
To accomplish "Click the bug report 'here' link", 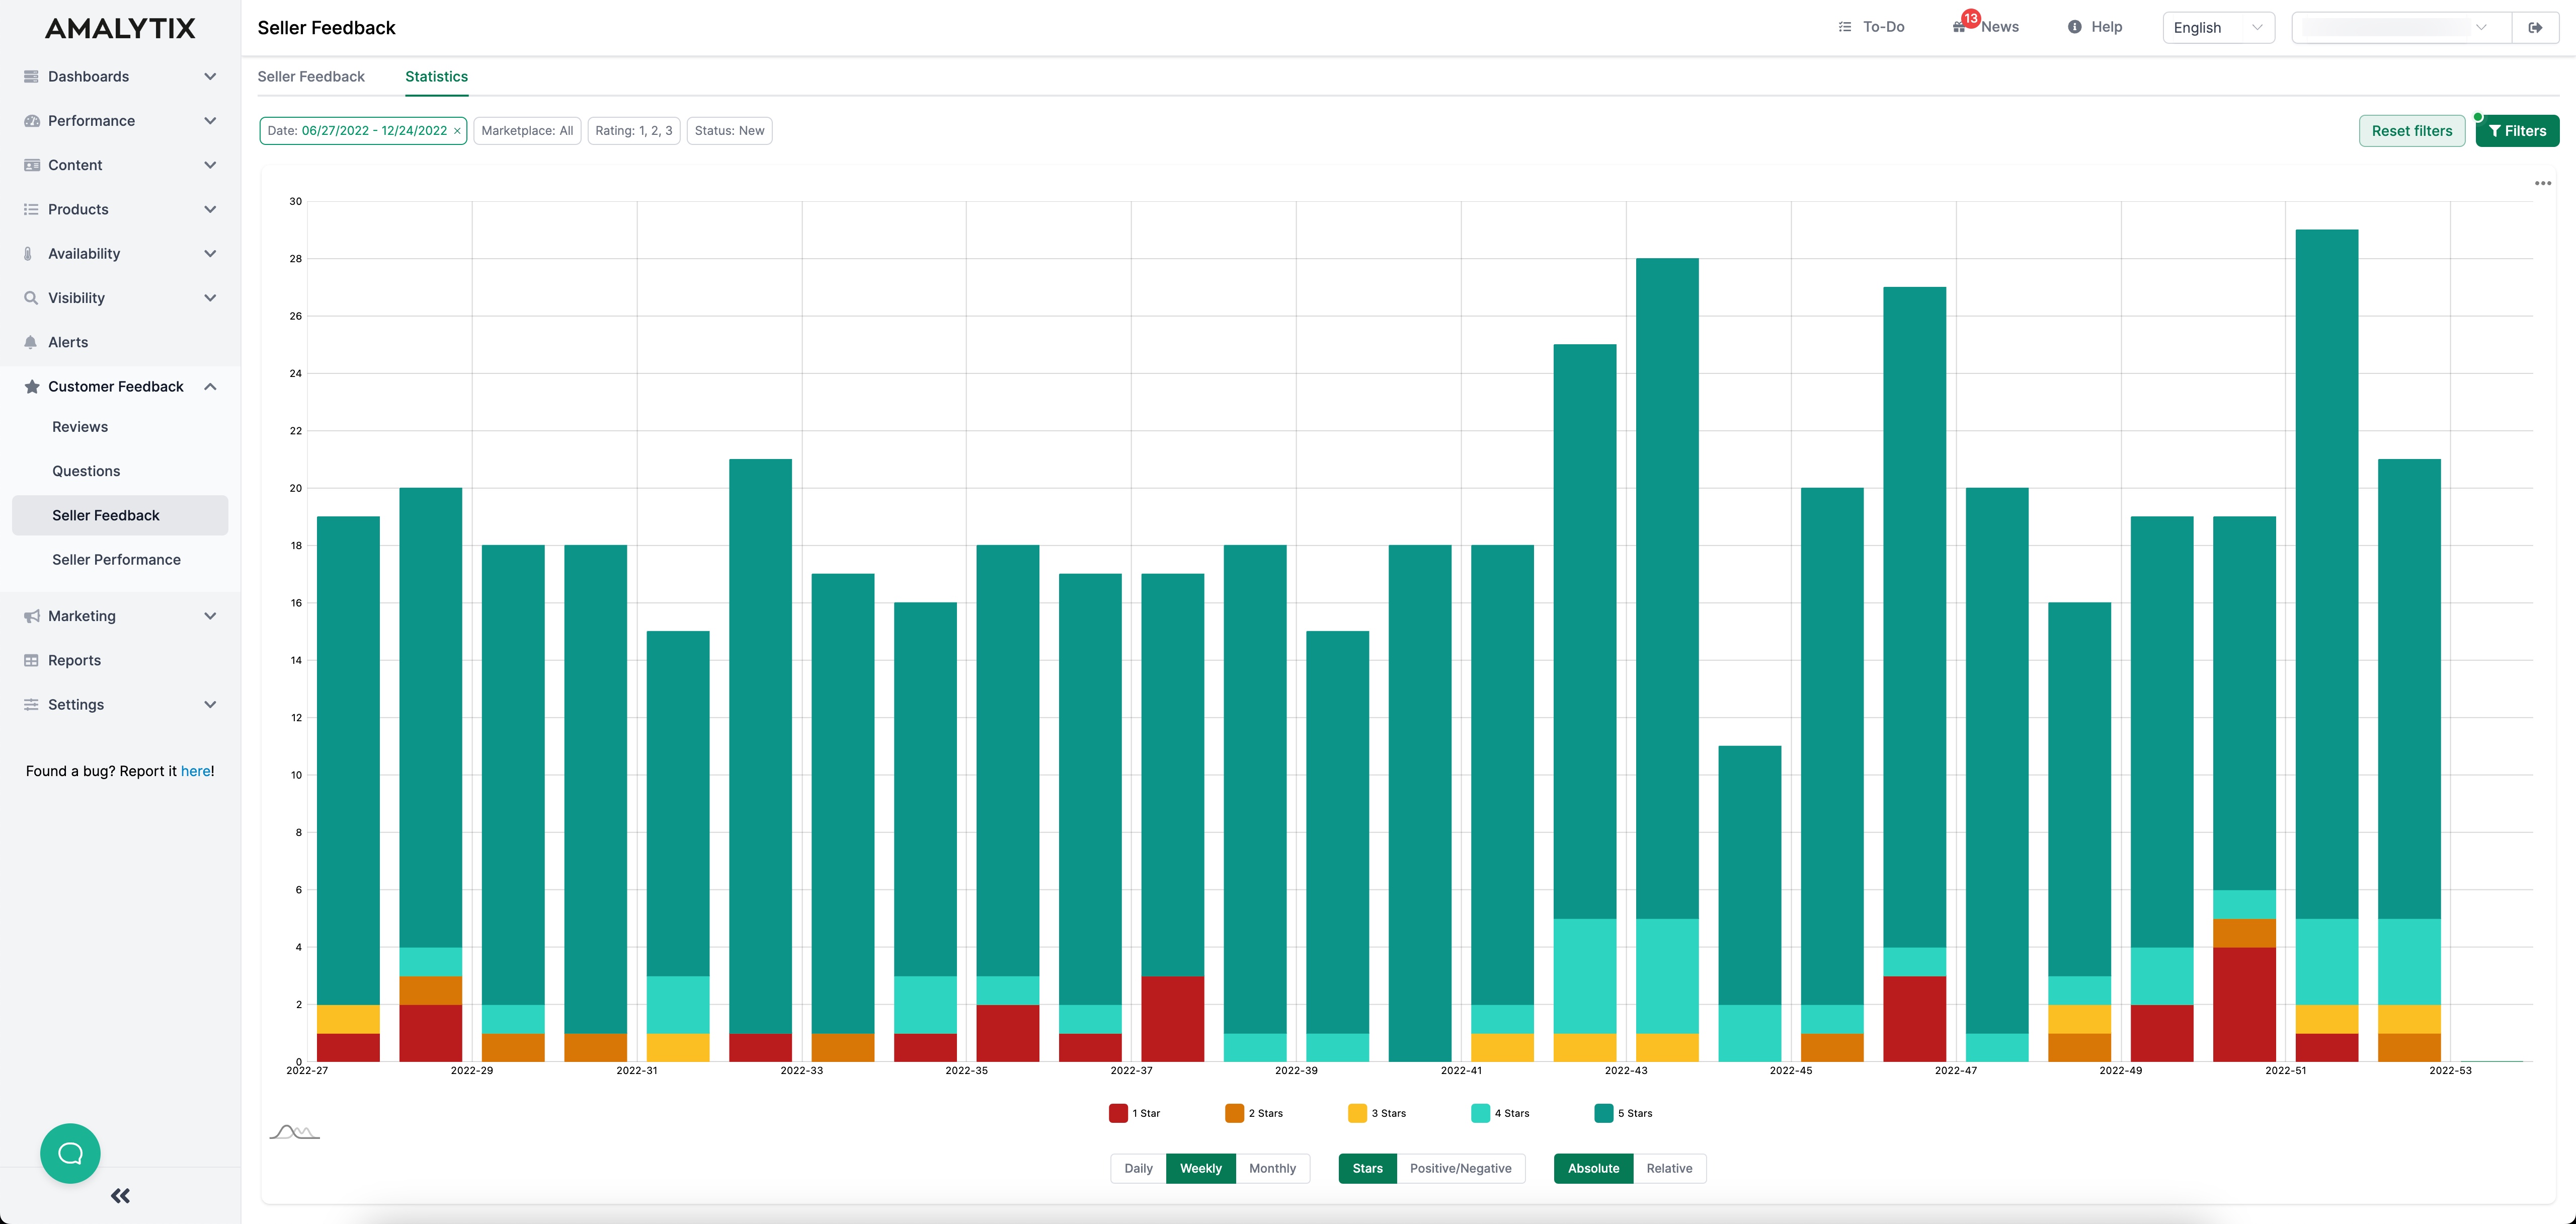I will (195, 771).
